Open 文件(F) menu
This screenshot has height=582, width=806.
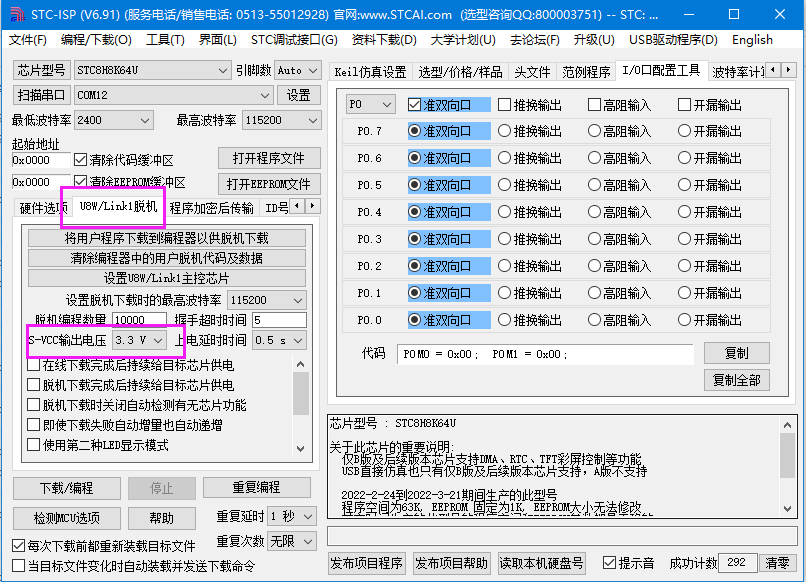28,40
